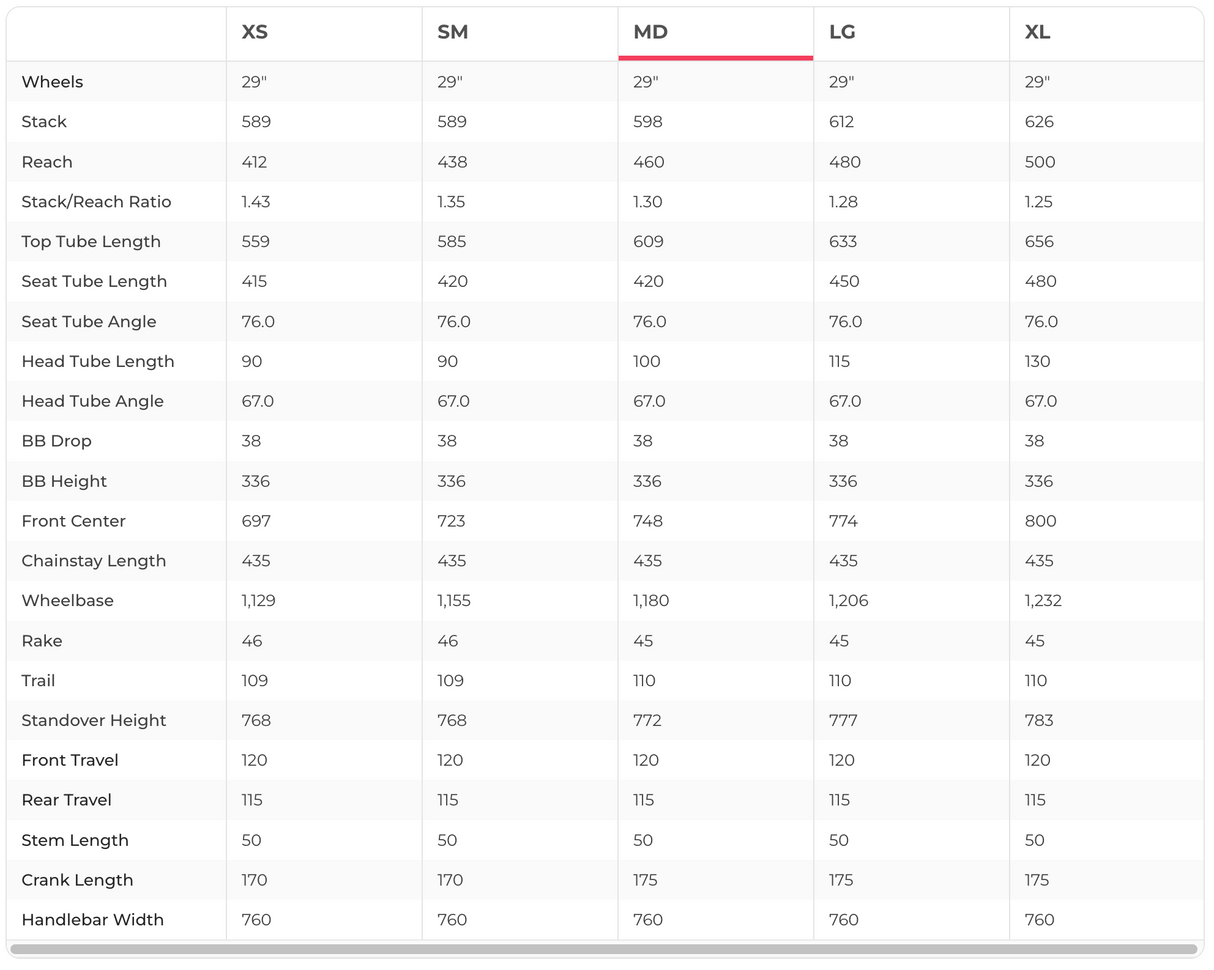The width and height of the screenshot is (1214, 970).
Task: Select the XS size column header
Action: (x=255, y=32)
